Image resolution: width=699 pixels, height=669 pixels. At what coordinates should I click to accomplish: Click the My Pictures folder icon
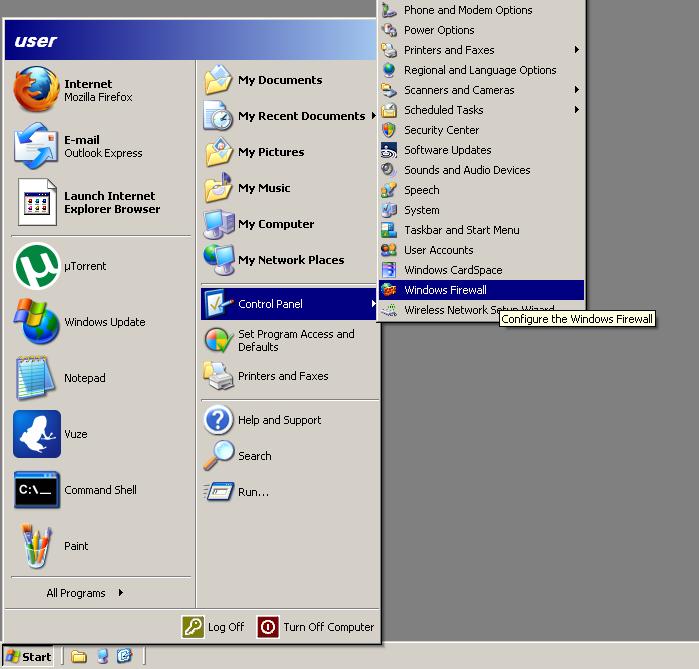218,152
